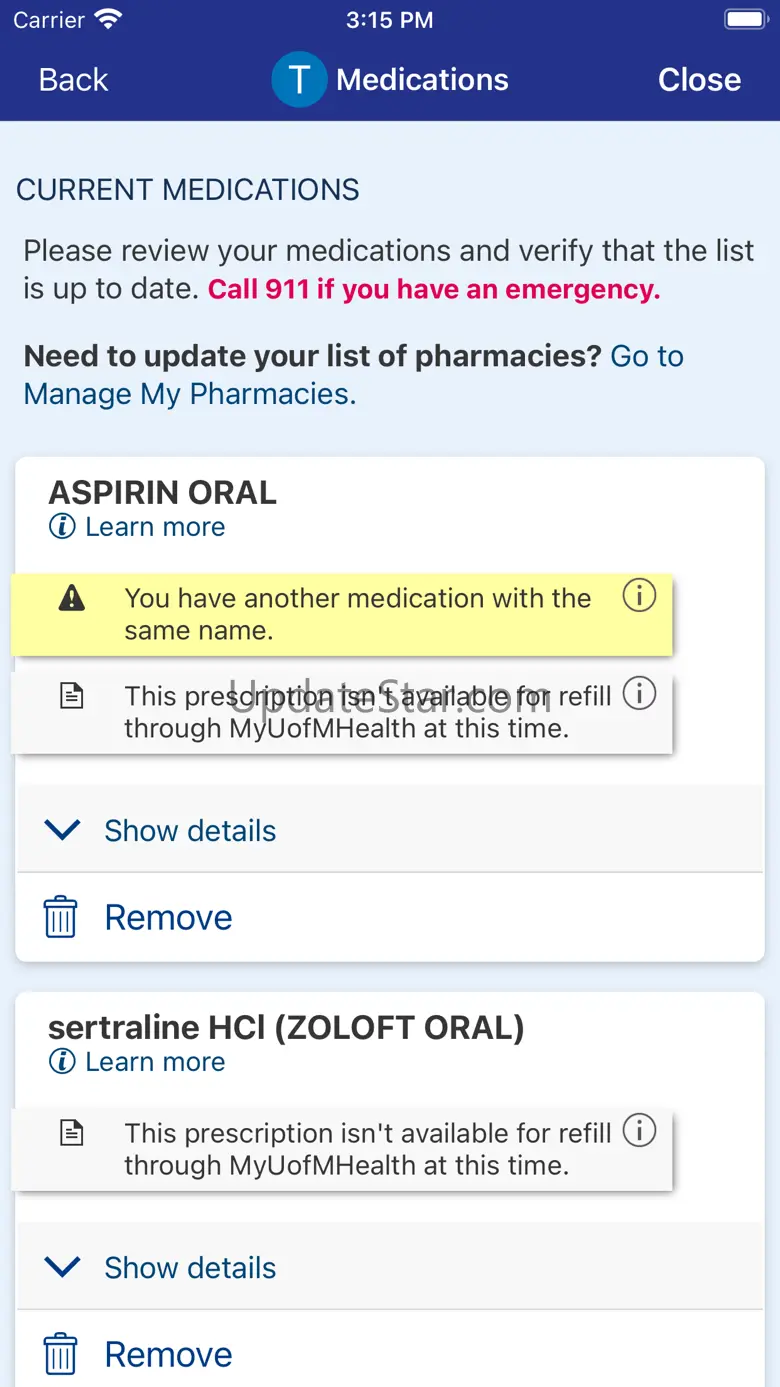Tap info icon on Aspirin refill notice
The height and width of the screenshot is (1387, 780).
tap(639, 693)
